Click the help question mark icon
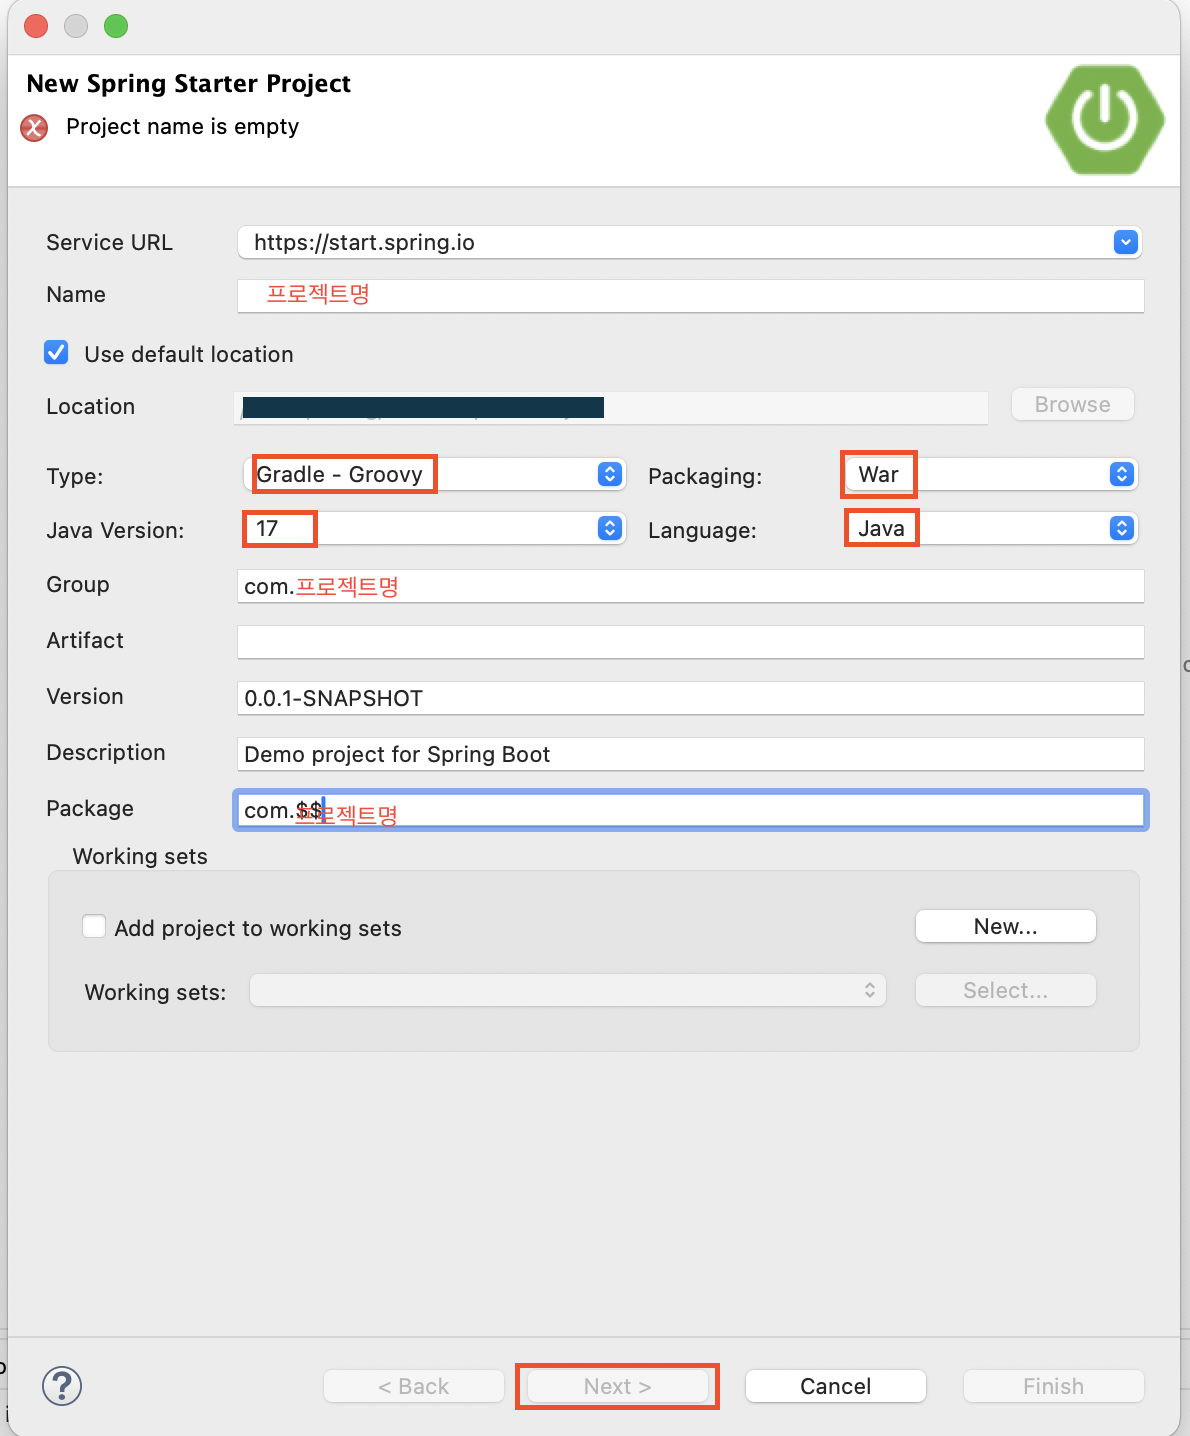The image size is (1190, 1436). tap(62, 1386)
